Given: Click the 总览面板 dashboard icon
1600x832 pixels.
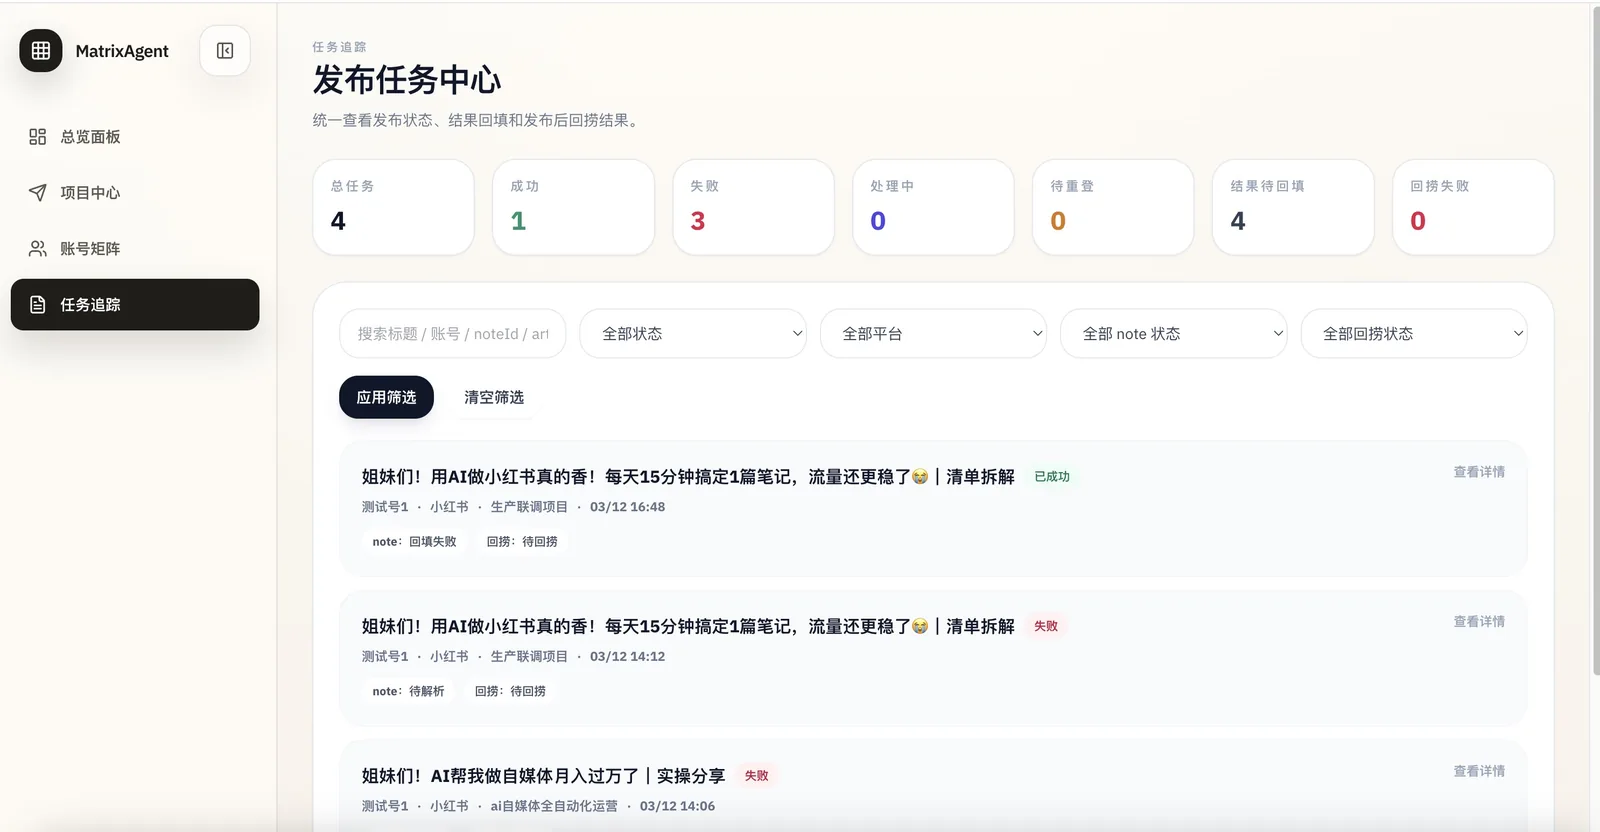Looking at the screenshot, I should coord(38,137).
